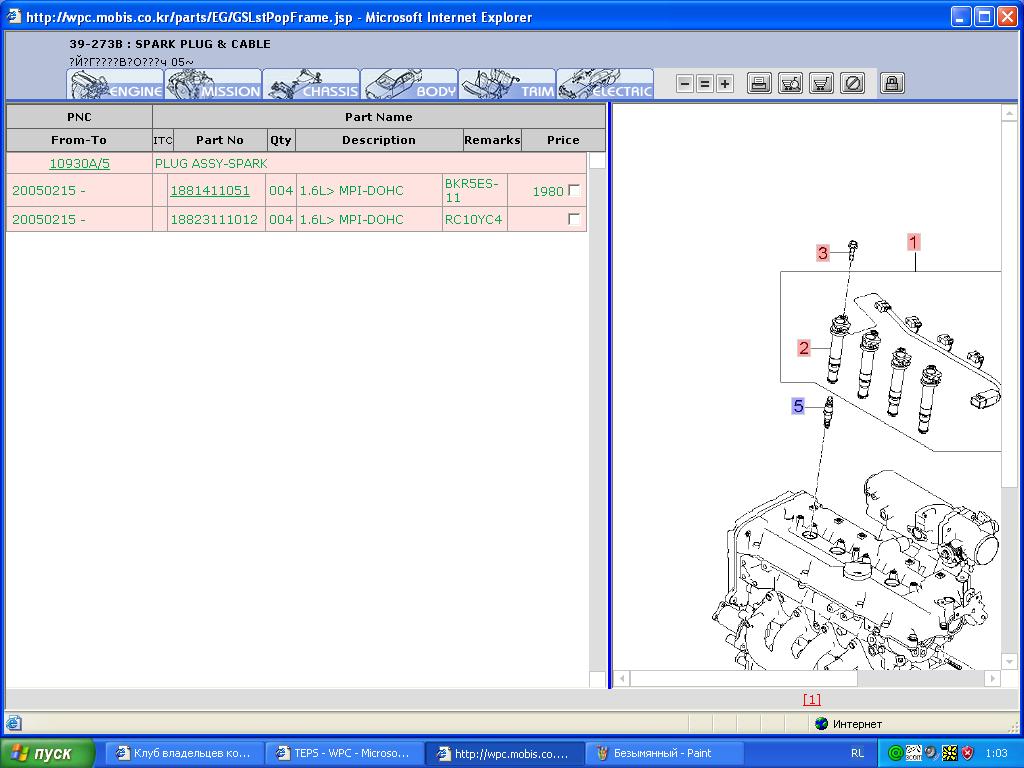Screen dimensions: 1024x768
Task: Click the cancel circle-slash icon
Action: coord(852,84)
